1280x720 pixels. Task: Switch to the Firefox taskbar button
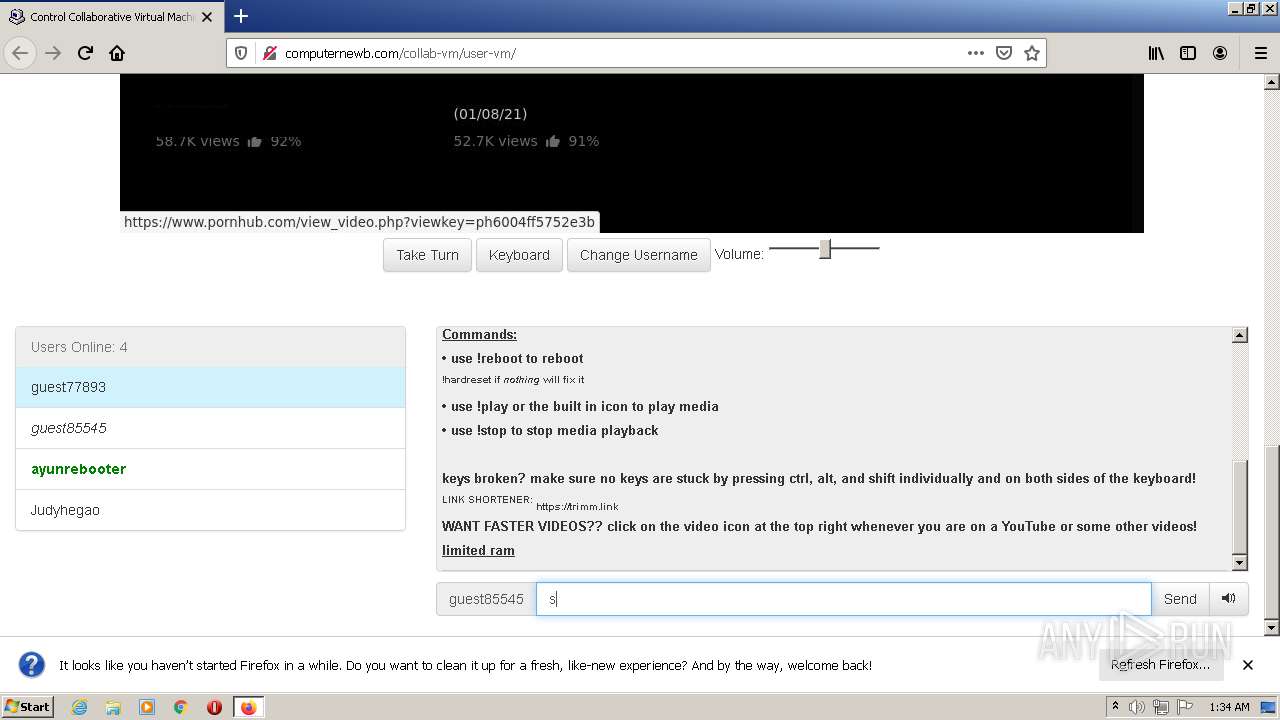coord(248,707)
